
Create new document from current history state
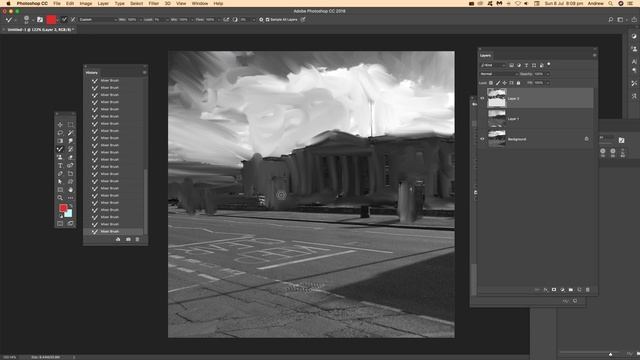pyautogui.click(x=118, y=240)
